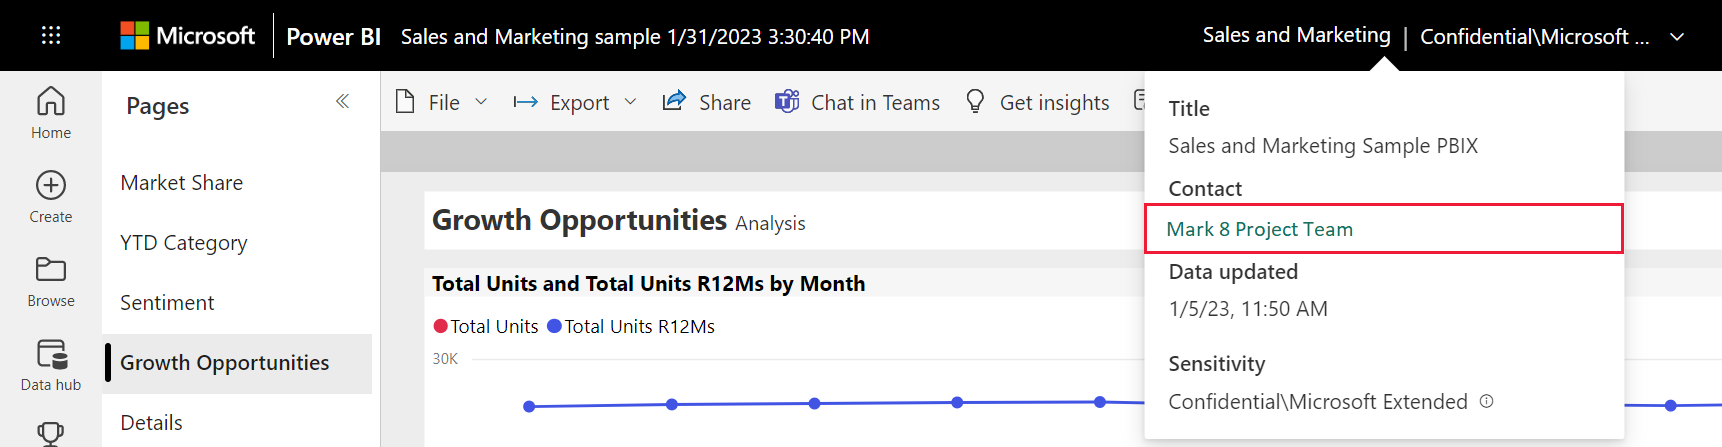Click the Total Units R12Ms blue legend marker

tap(554, 326)
